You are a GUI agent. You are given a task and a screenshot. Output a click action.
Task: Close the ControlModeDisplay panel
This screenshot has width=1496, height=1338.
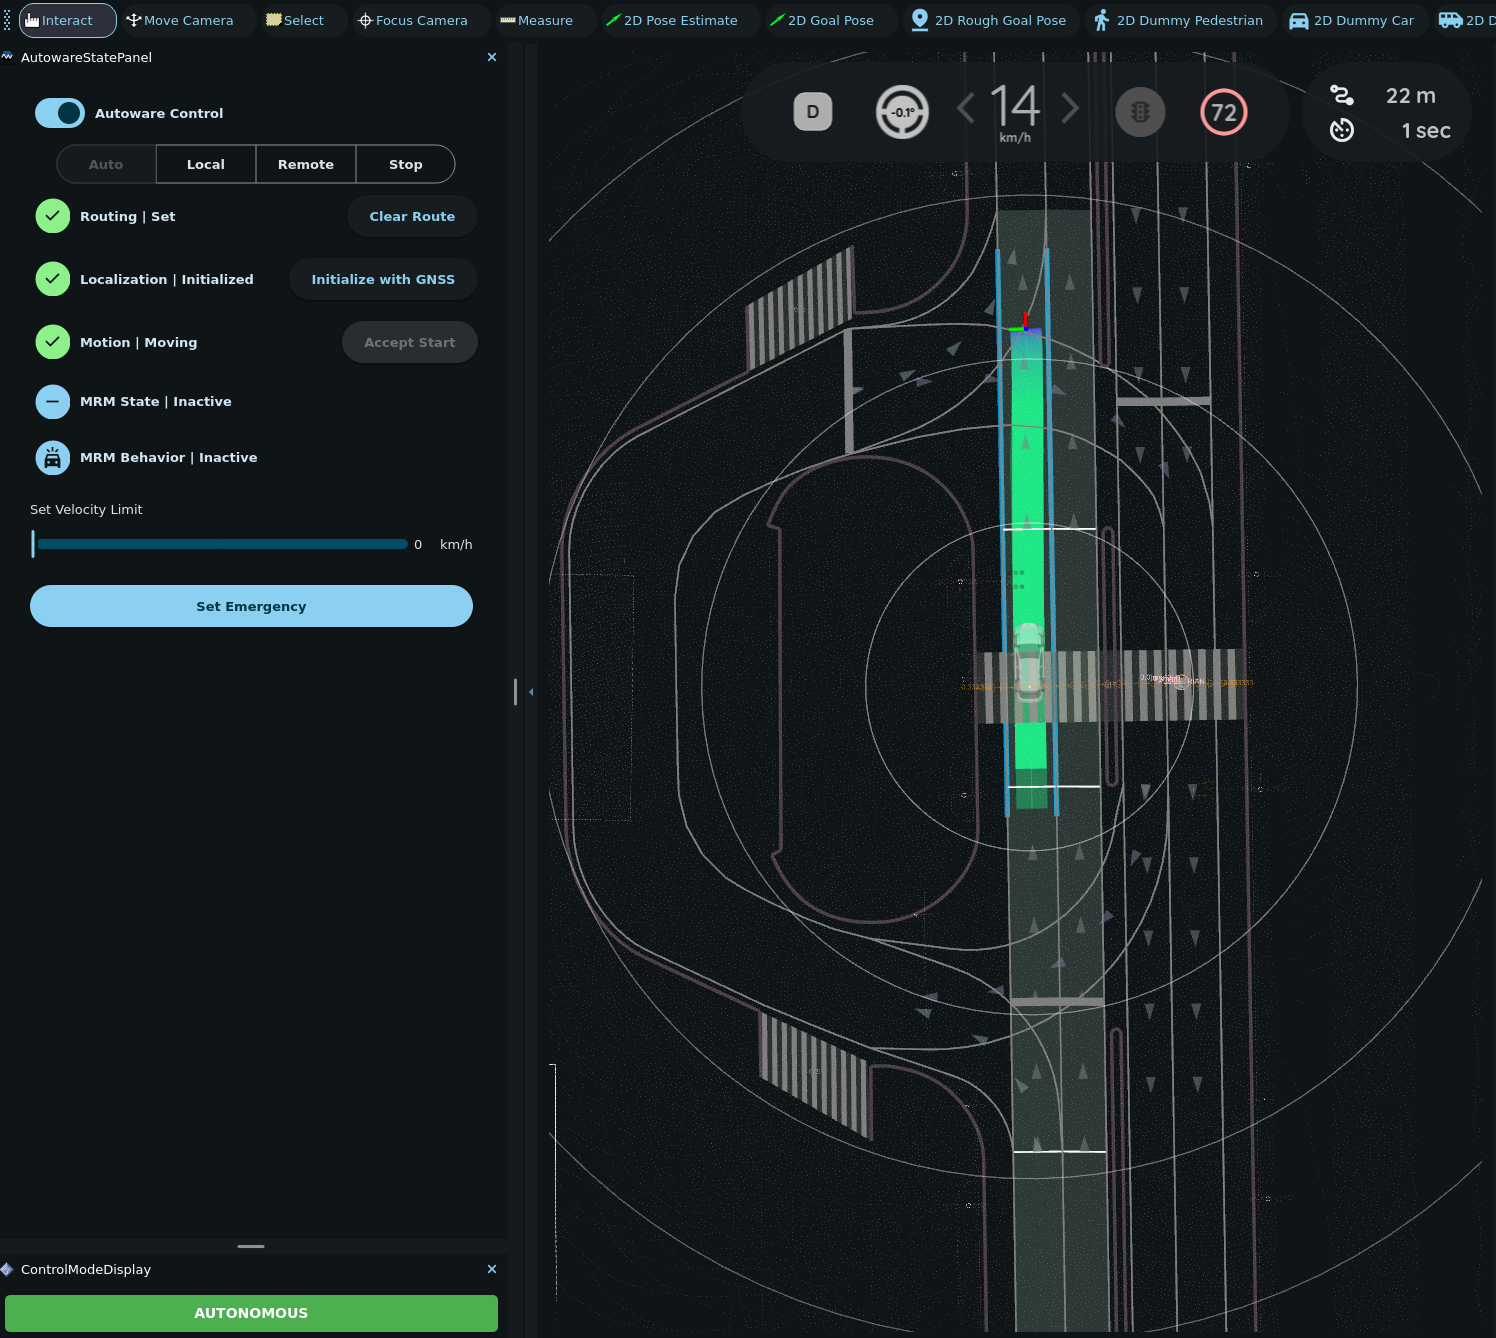[491, 1269]
